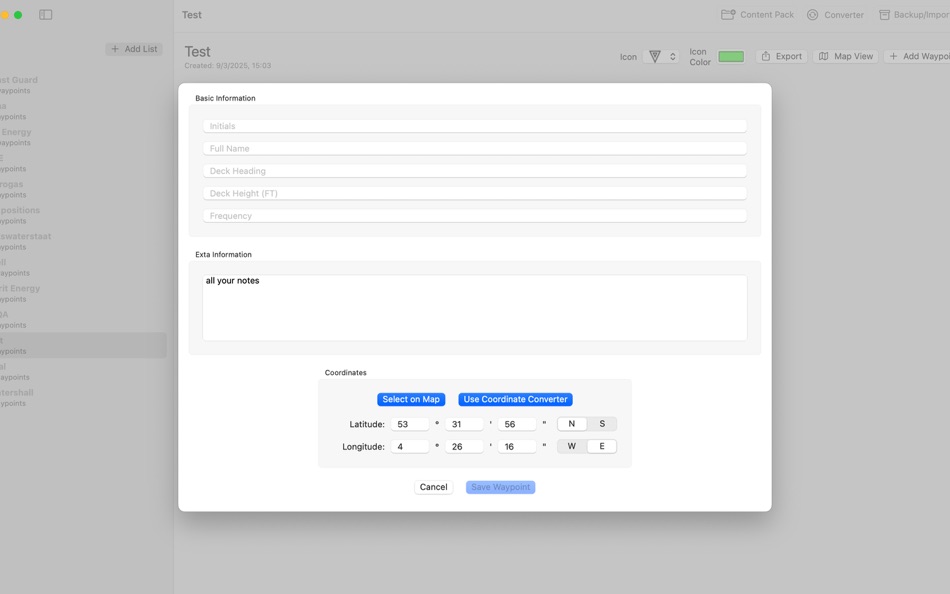This screenshot has height=594, width=950.
Task: Open the Icon picker dropdown
Action: [x=661, y=56]
